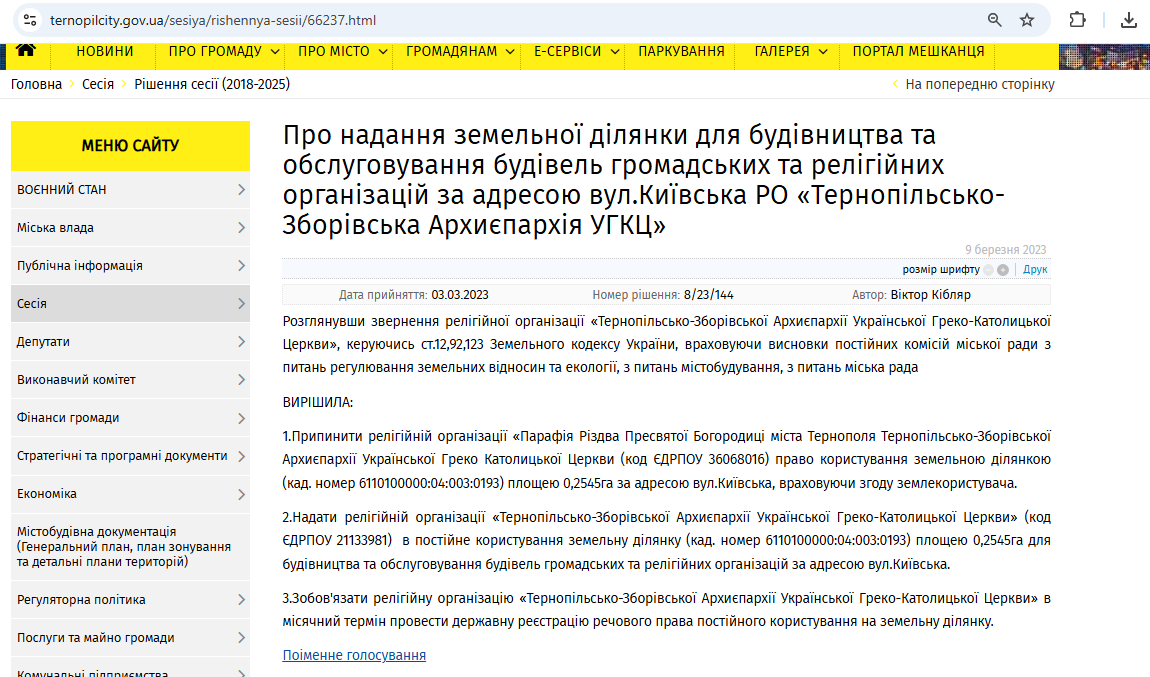The width and height of the screenshot is (1150, 677).
Task: Open the НОВИНИ menu item
Action: coord(105,51)
